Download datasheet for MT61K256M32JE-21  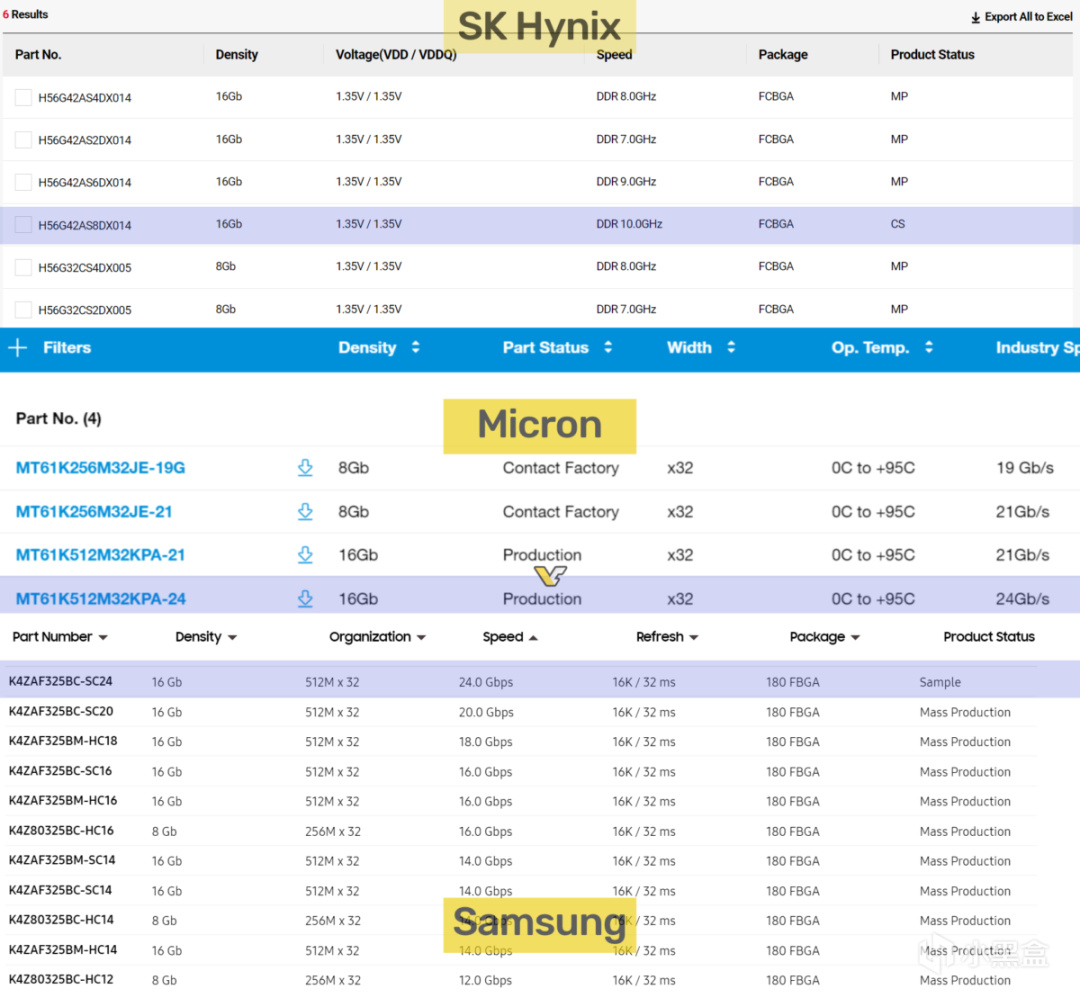305,511
